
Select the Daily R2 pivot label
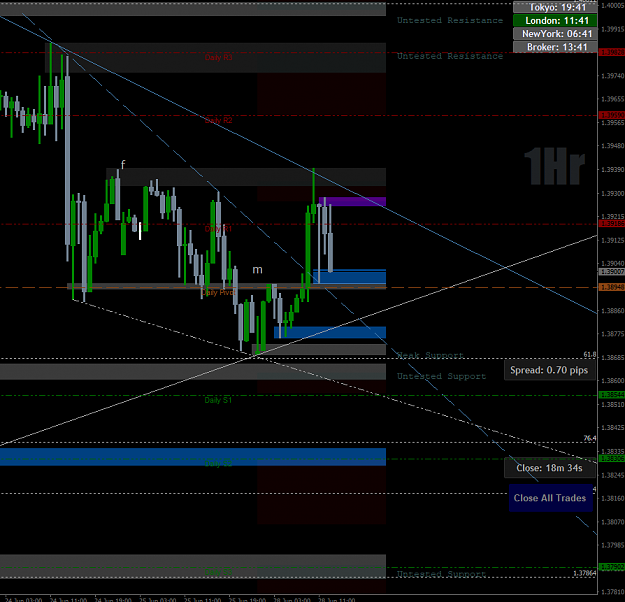coord(218,120)
